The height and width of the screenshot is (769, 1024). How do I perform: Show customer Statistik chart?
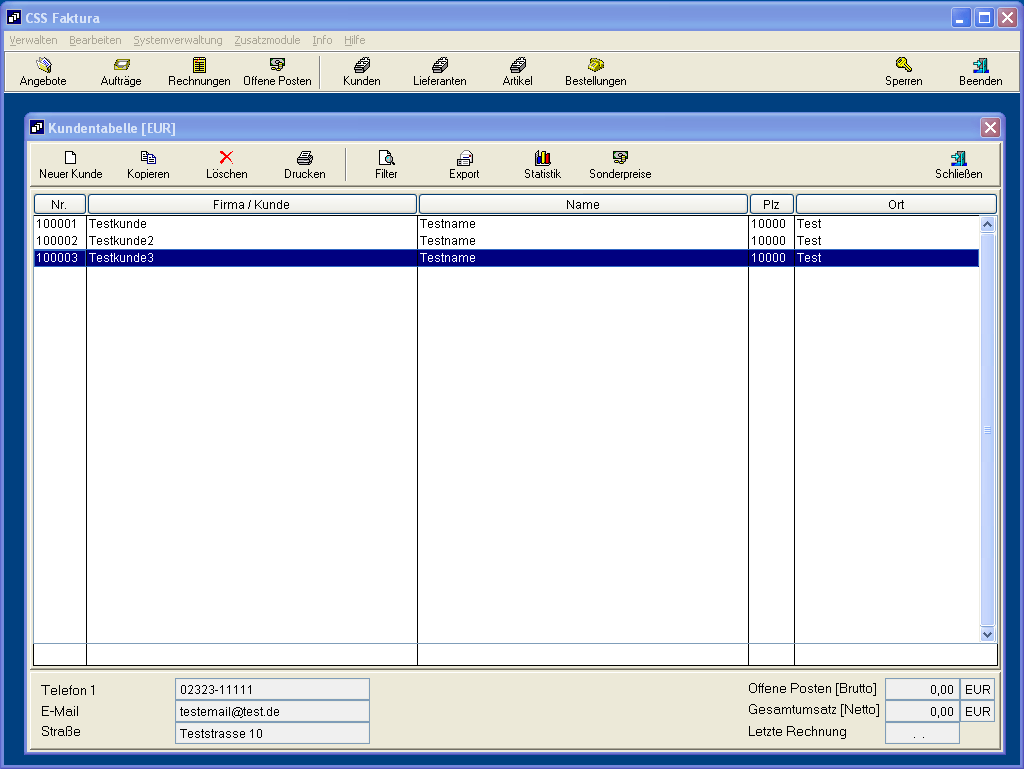(542, 165)
